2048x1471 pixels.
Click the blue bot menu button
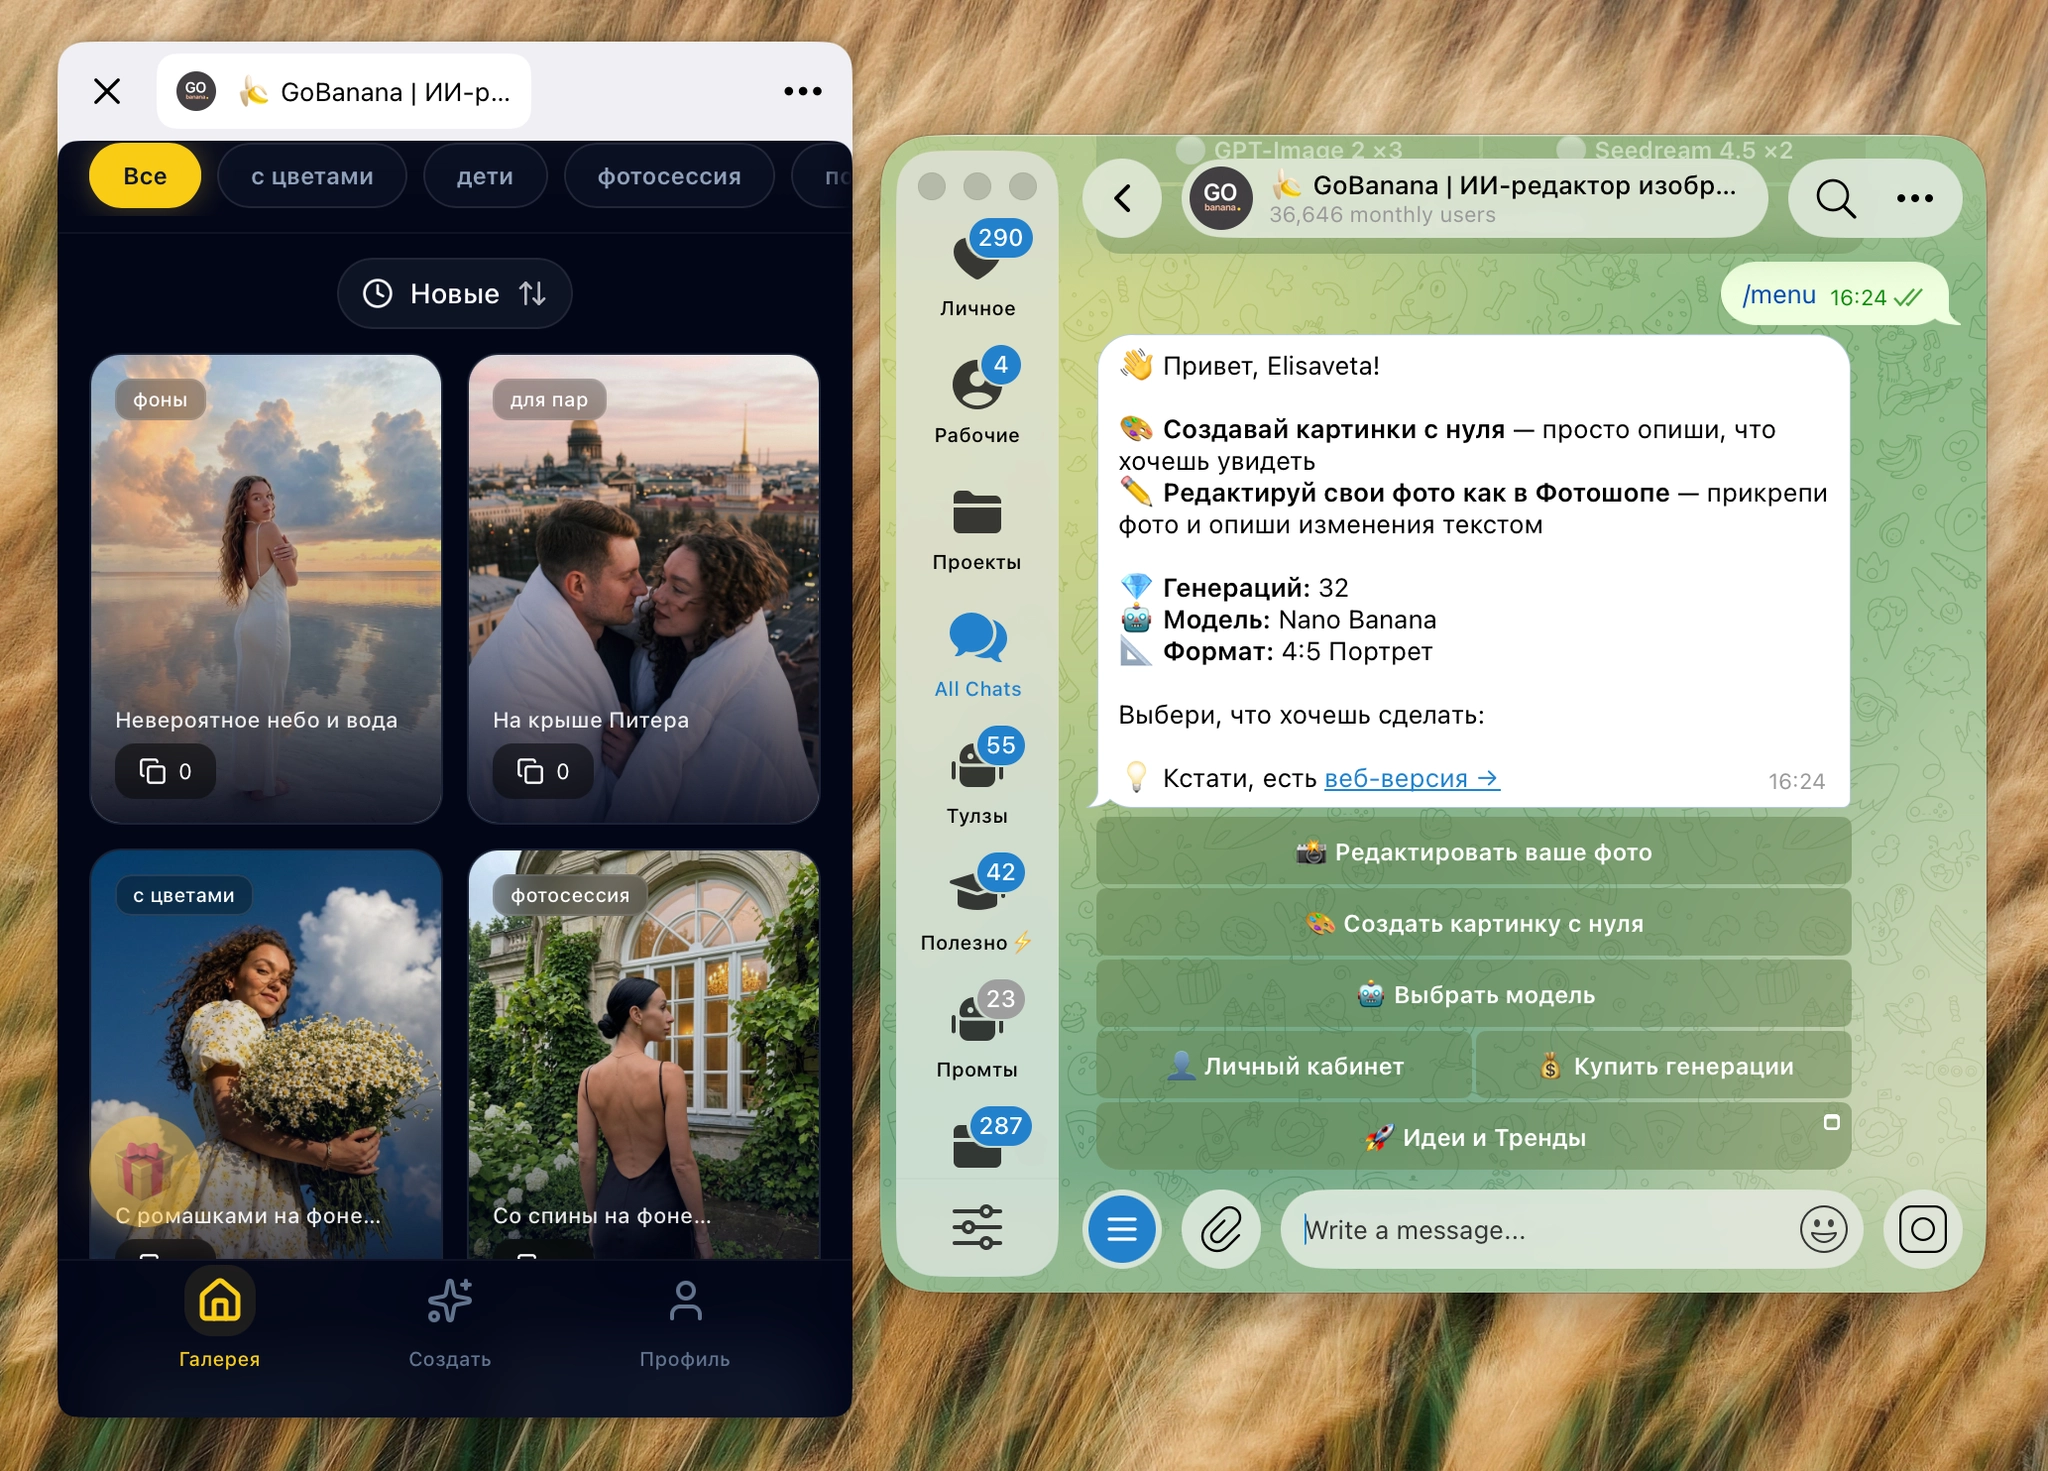pos(1121,1229)
